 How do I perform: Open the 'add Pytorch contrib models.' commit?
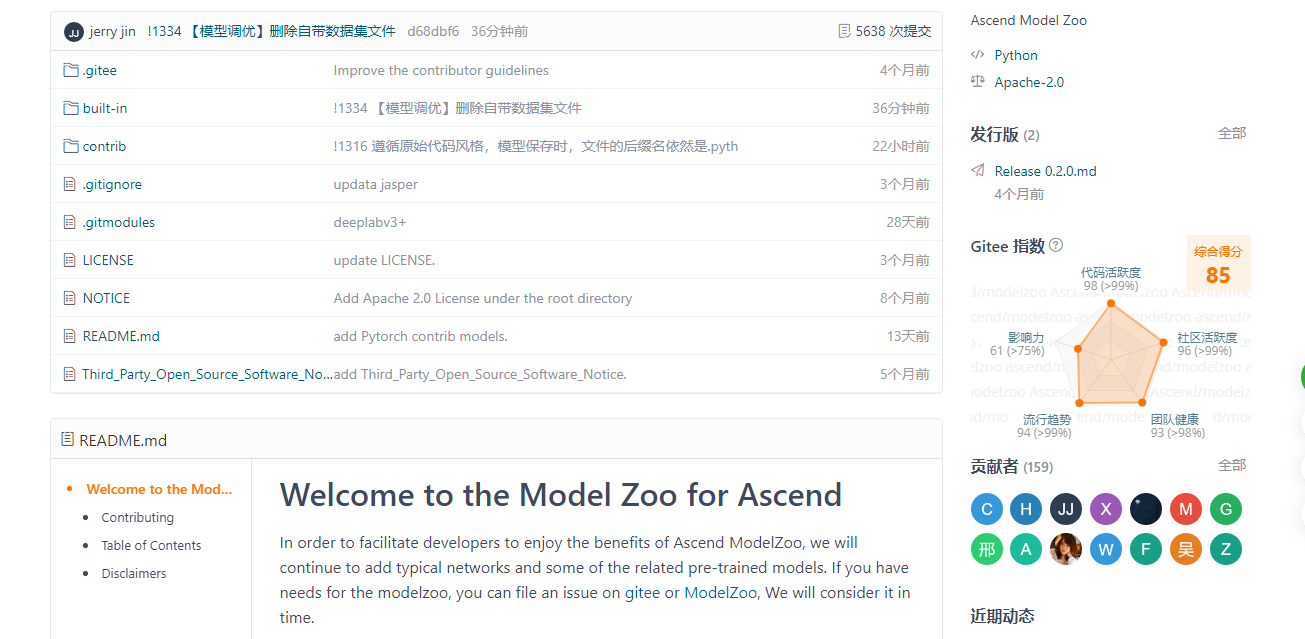pyautogui.click(x=421, y=336)
